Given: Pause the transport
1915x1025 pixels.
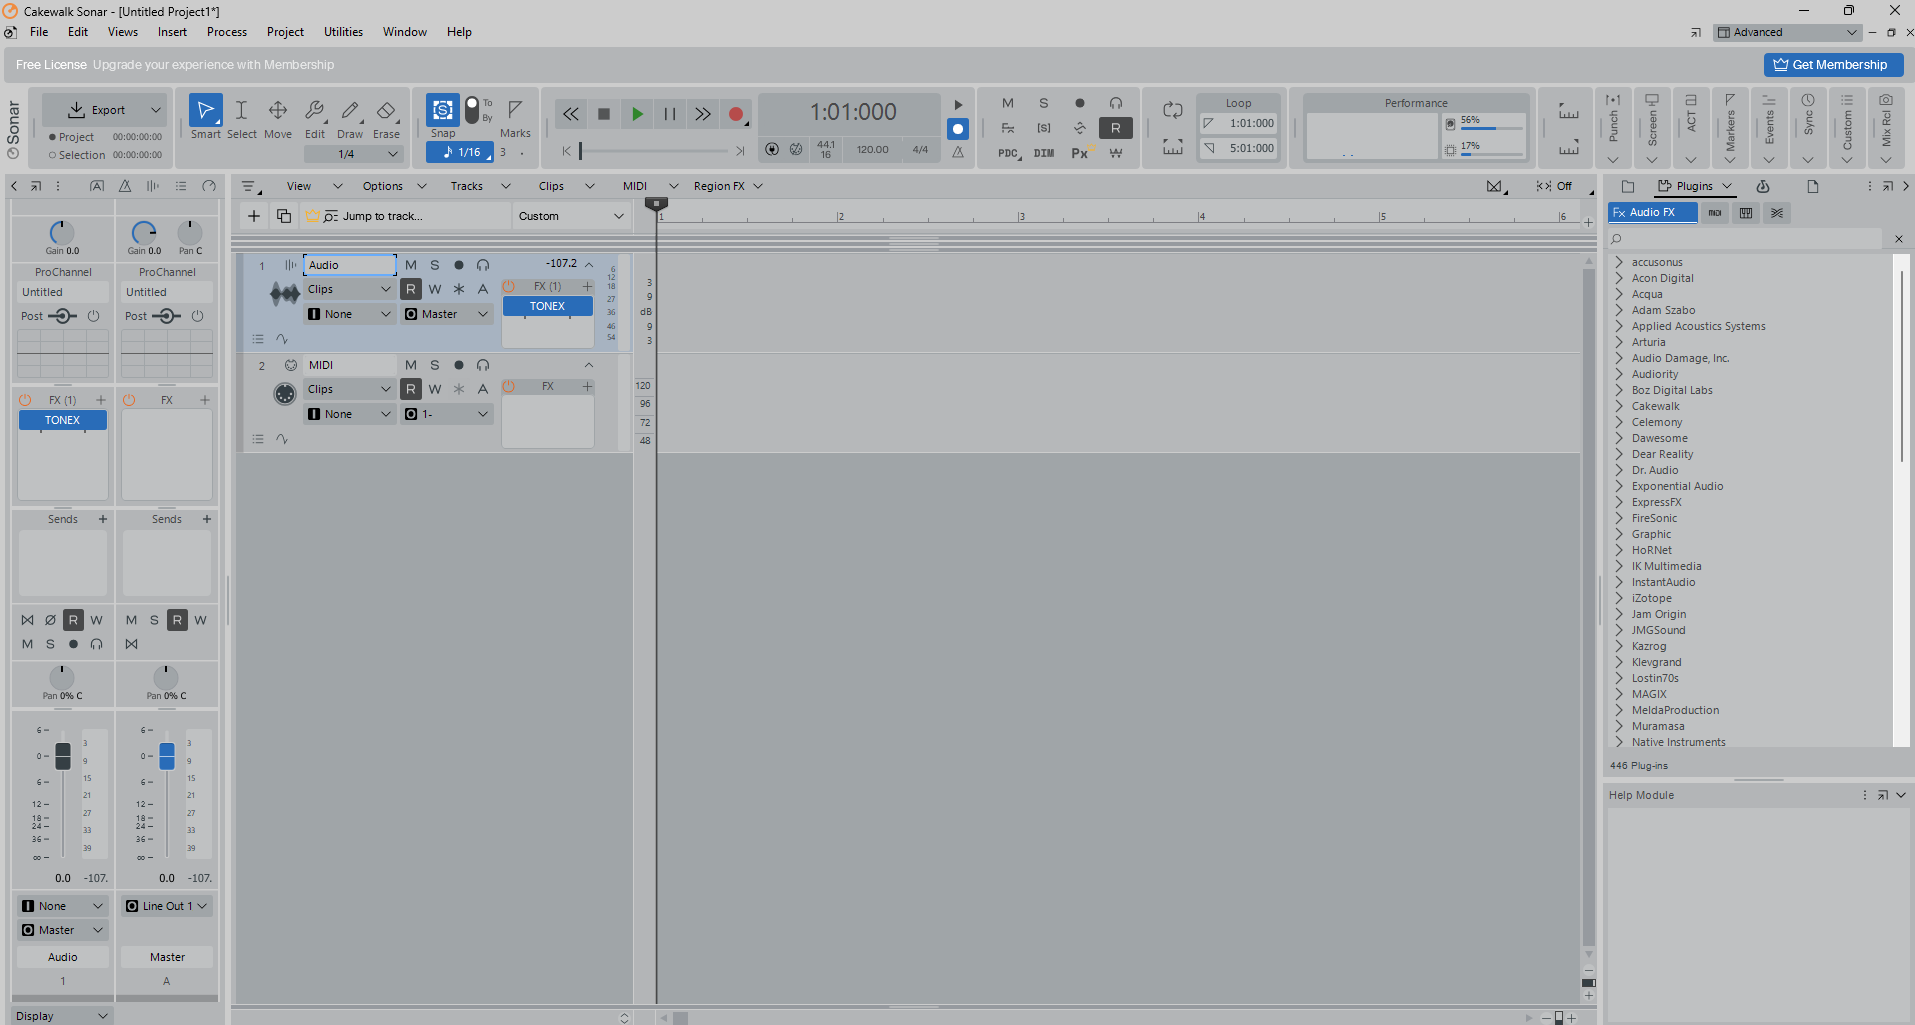Looking at the screenshot, I should [670, 114].
